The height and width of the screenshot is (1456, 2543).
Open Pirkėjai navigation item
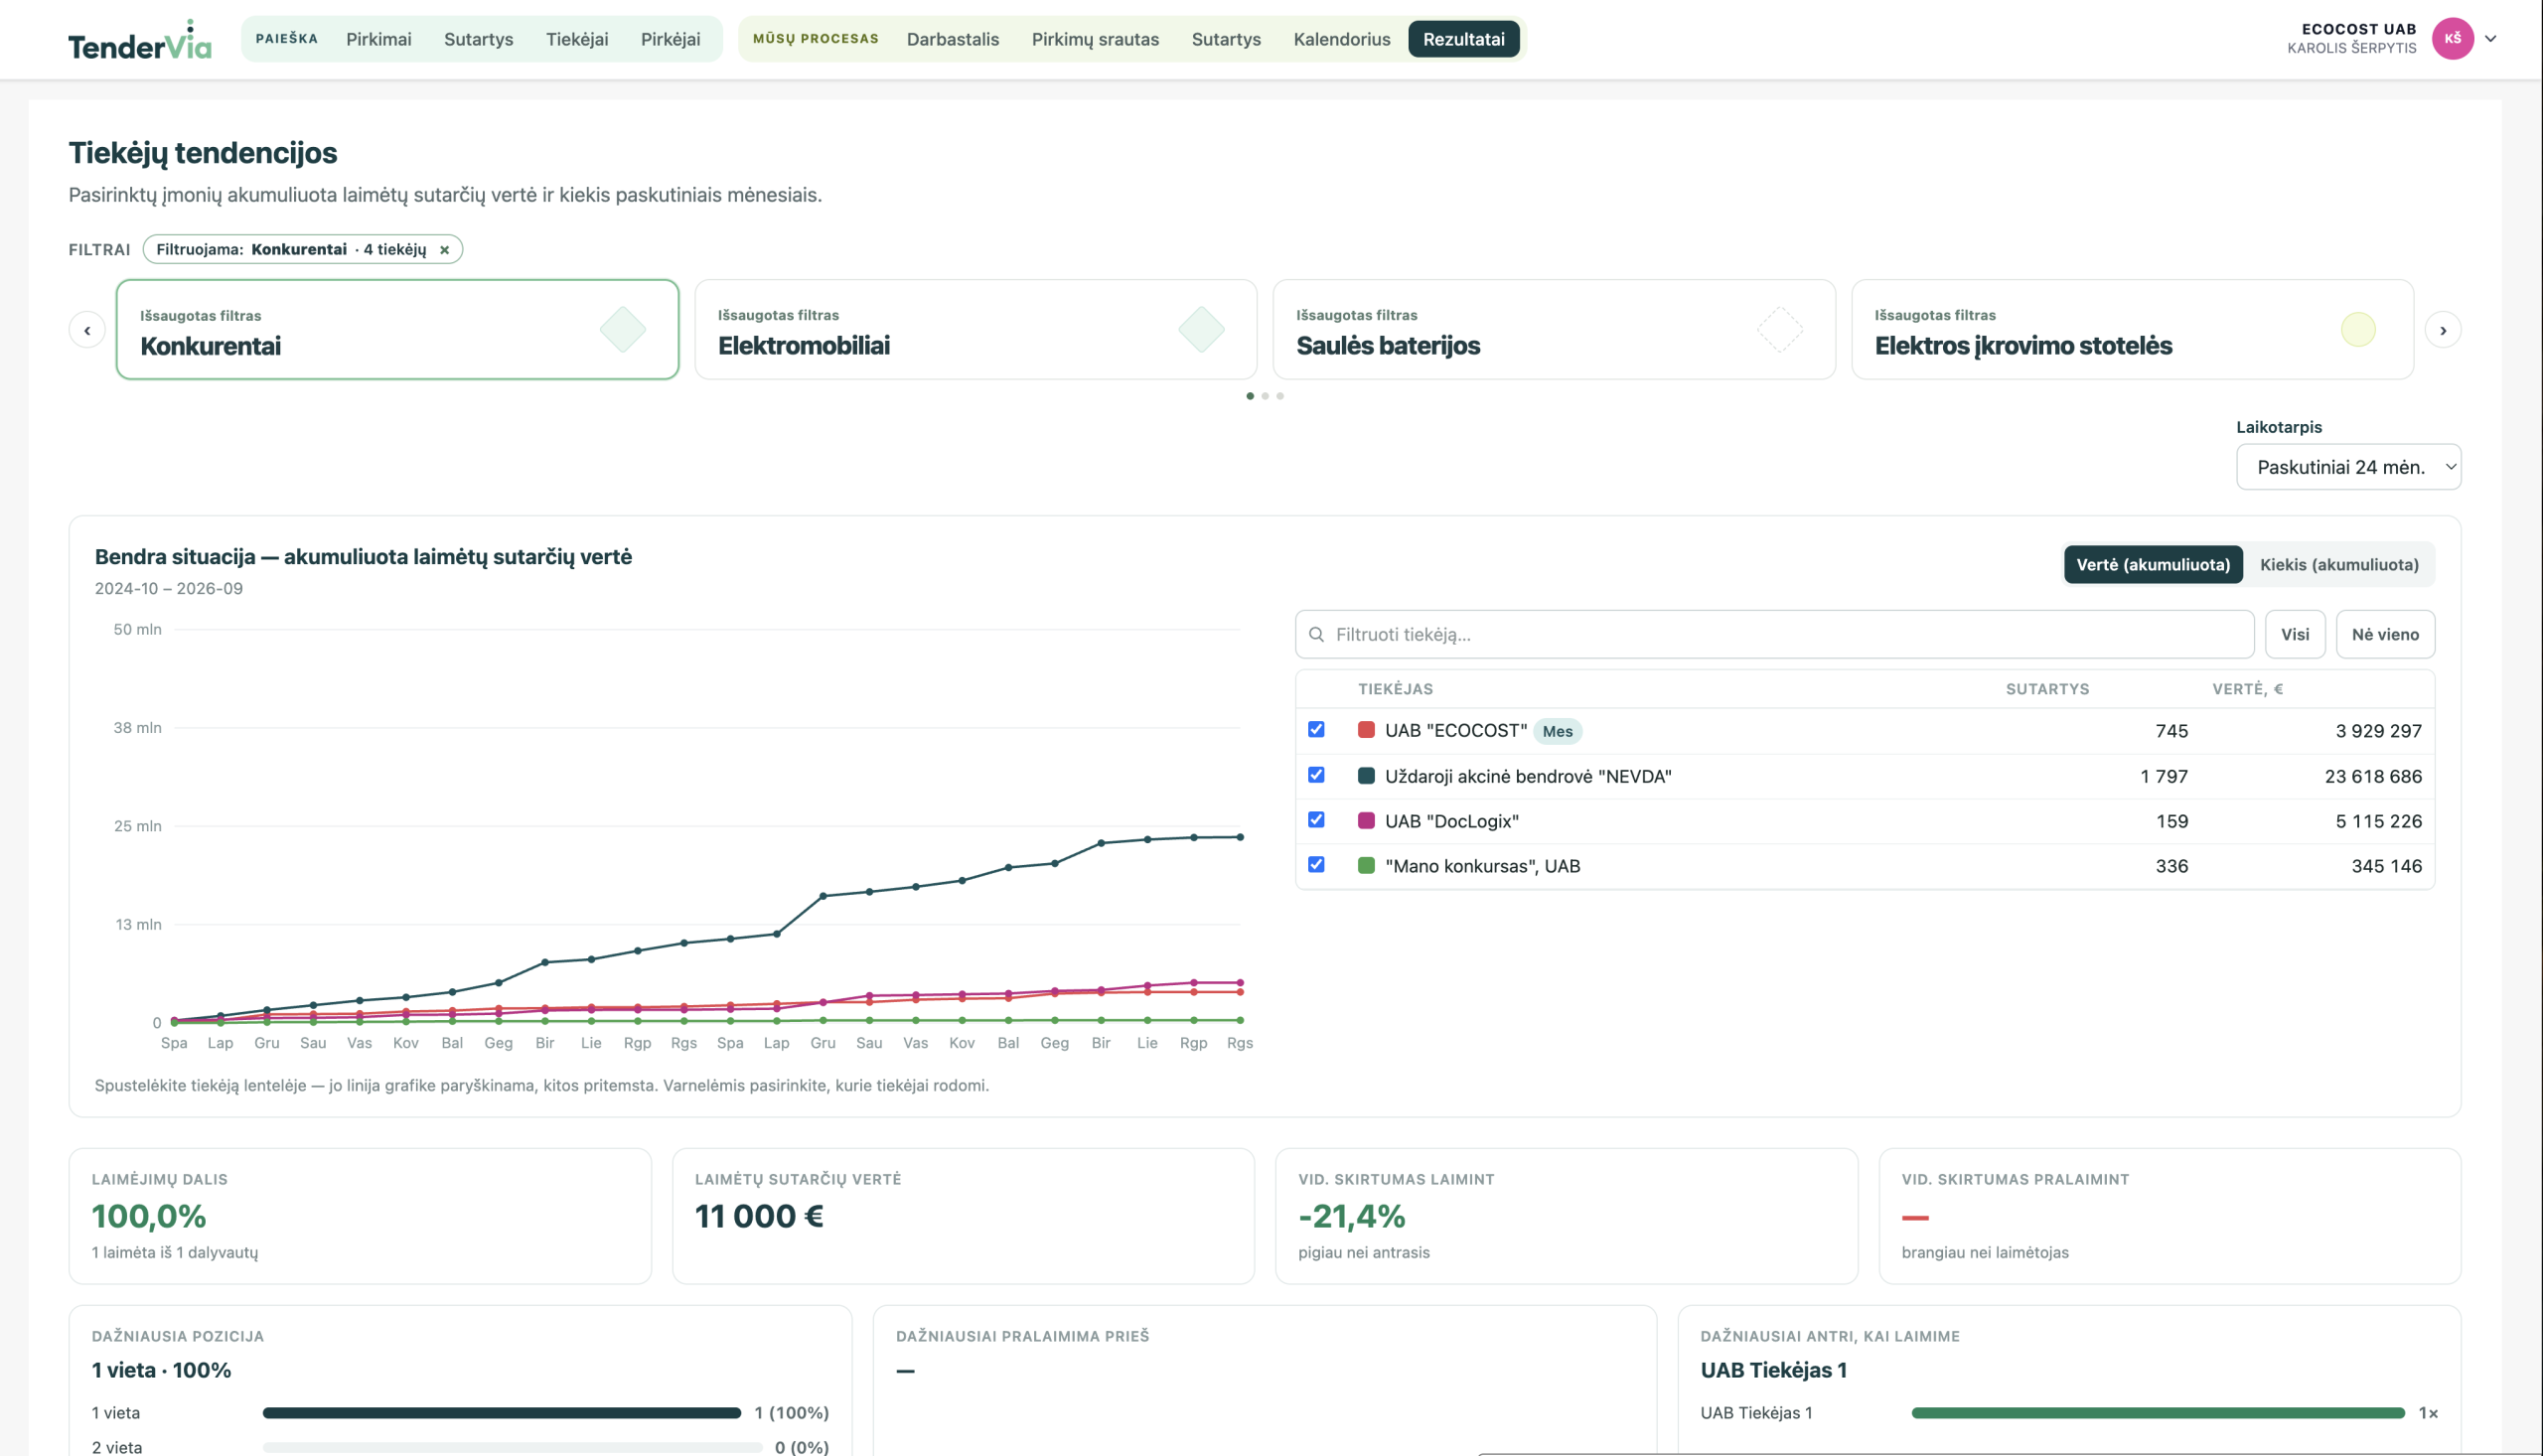tap(670, 39)
